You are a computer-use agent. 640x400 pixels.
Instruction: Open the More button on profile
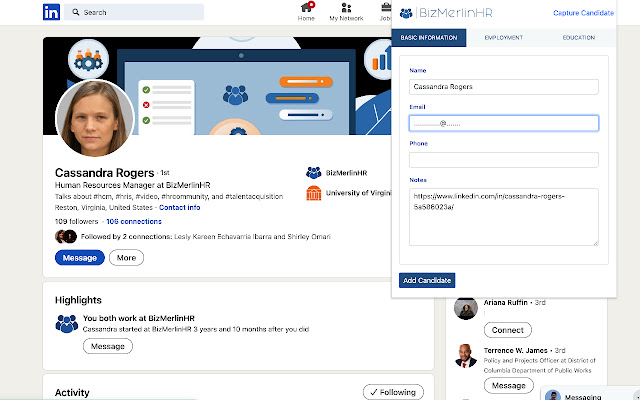click(127, 258)
